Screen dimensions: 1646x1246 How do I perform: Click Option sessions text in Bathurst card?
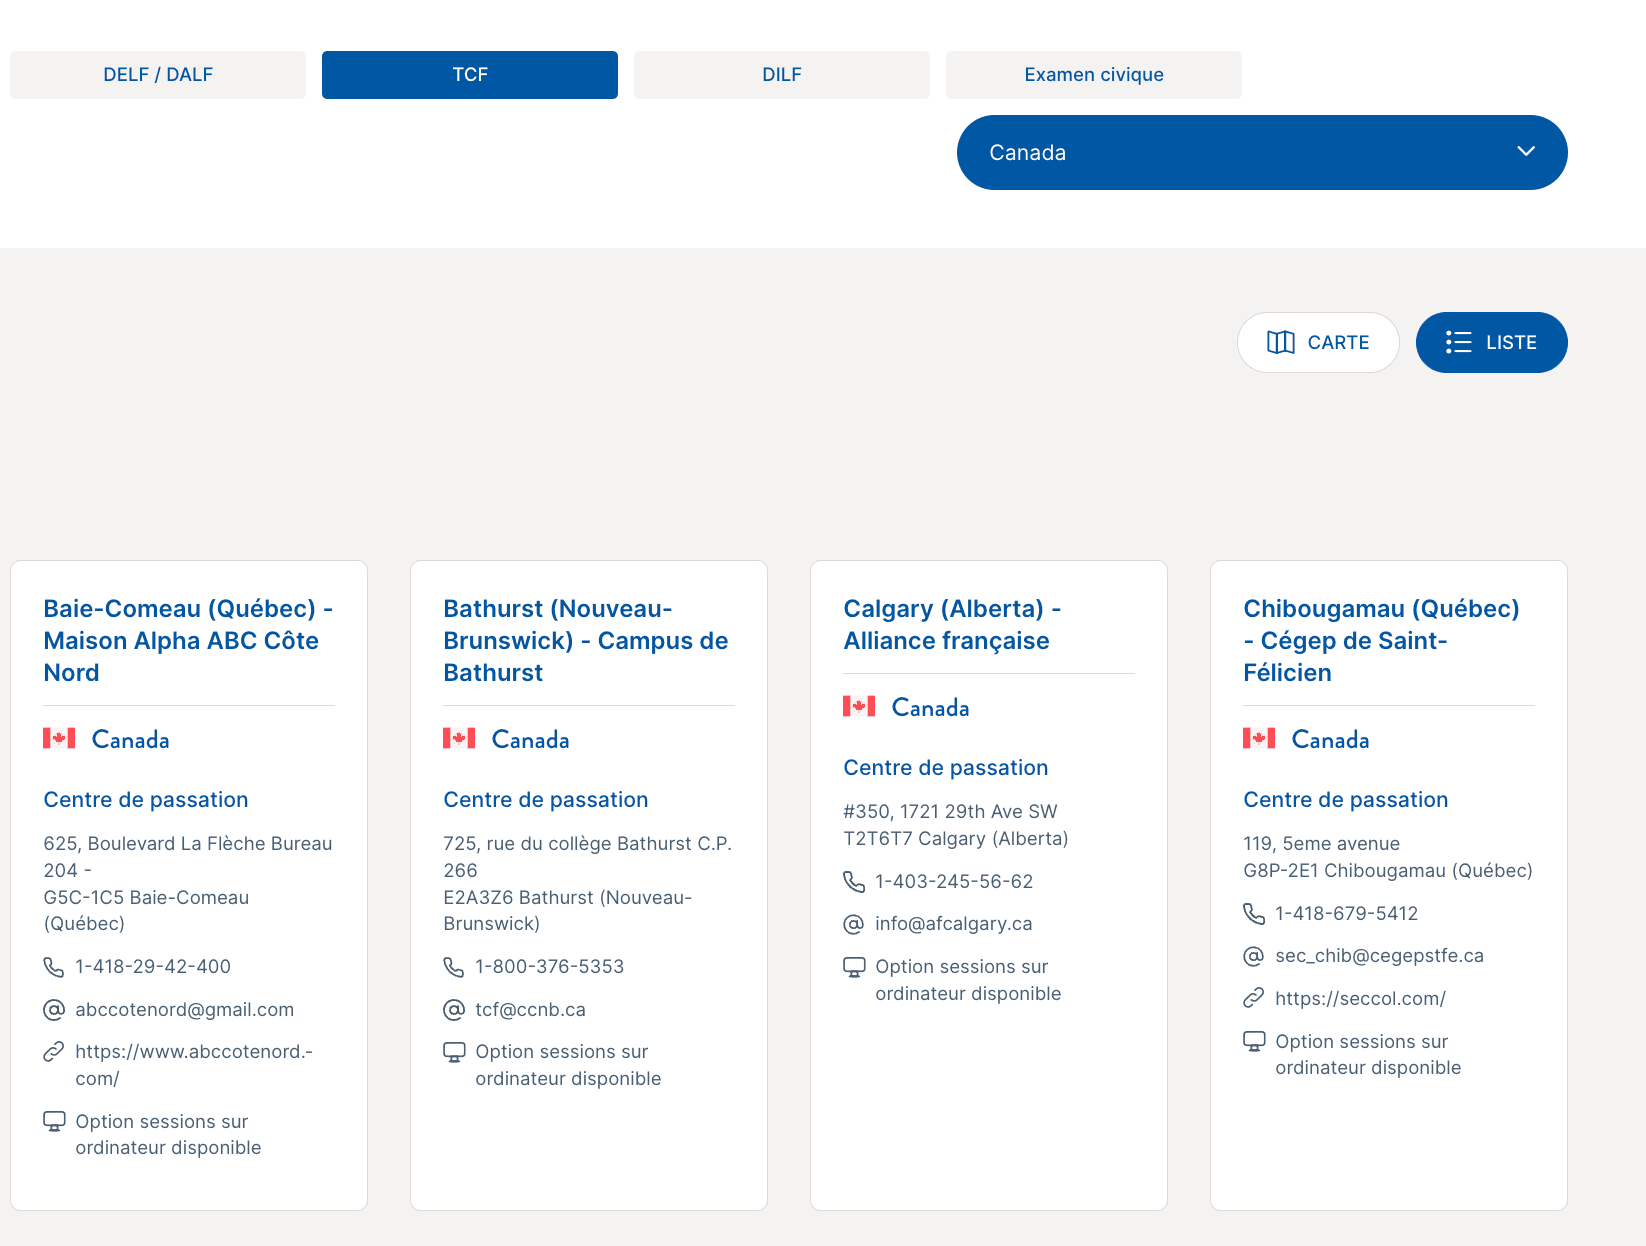(x=568, y=1065)
